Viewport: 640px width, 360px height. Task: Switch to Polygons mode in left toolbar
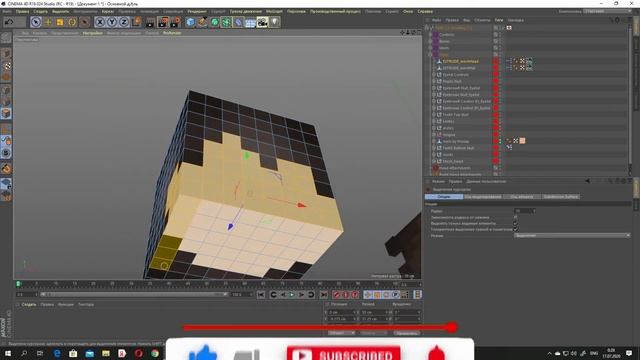click(x=6, y=113)
